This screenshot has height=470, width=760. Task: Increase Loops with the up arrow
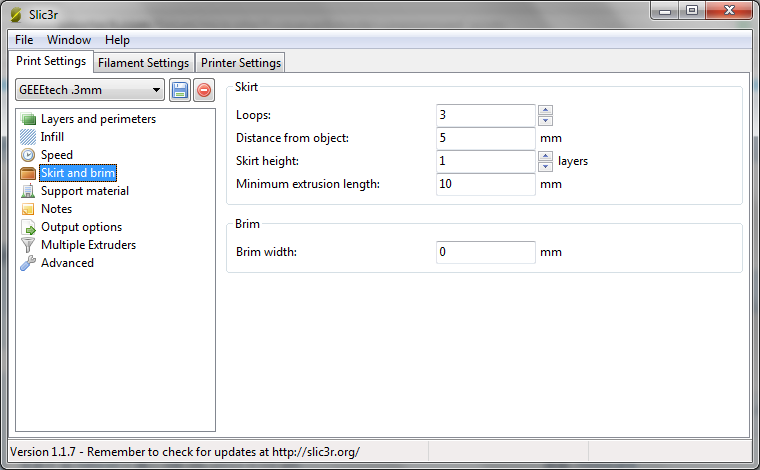[545, 110]
